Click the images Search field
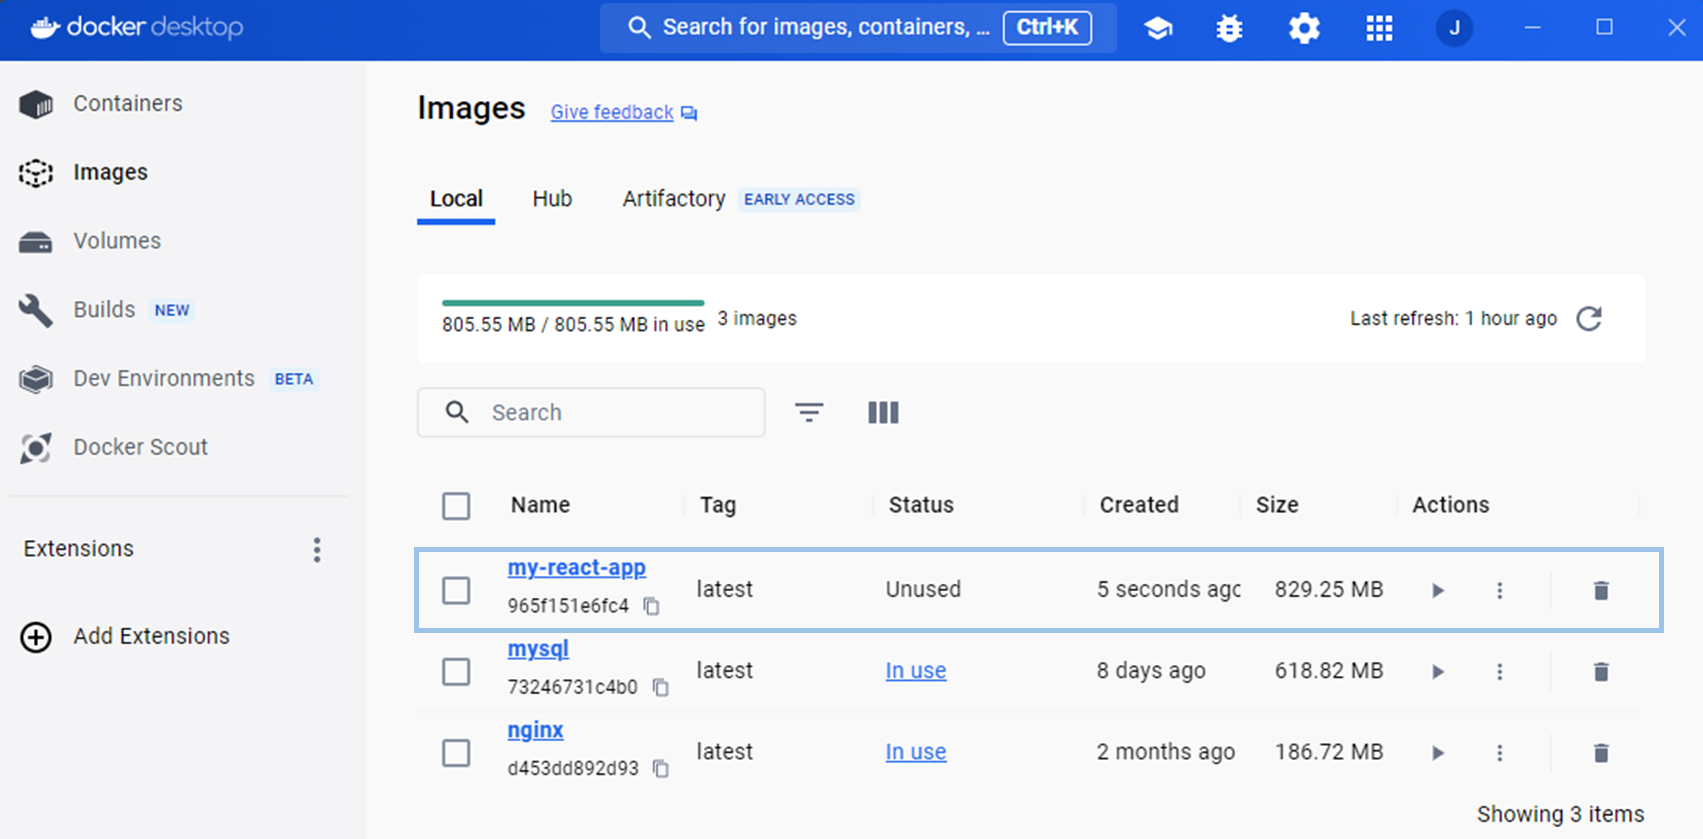Viewport: 1703px width, 839px height. pos(591,412)
